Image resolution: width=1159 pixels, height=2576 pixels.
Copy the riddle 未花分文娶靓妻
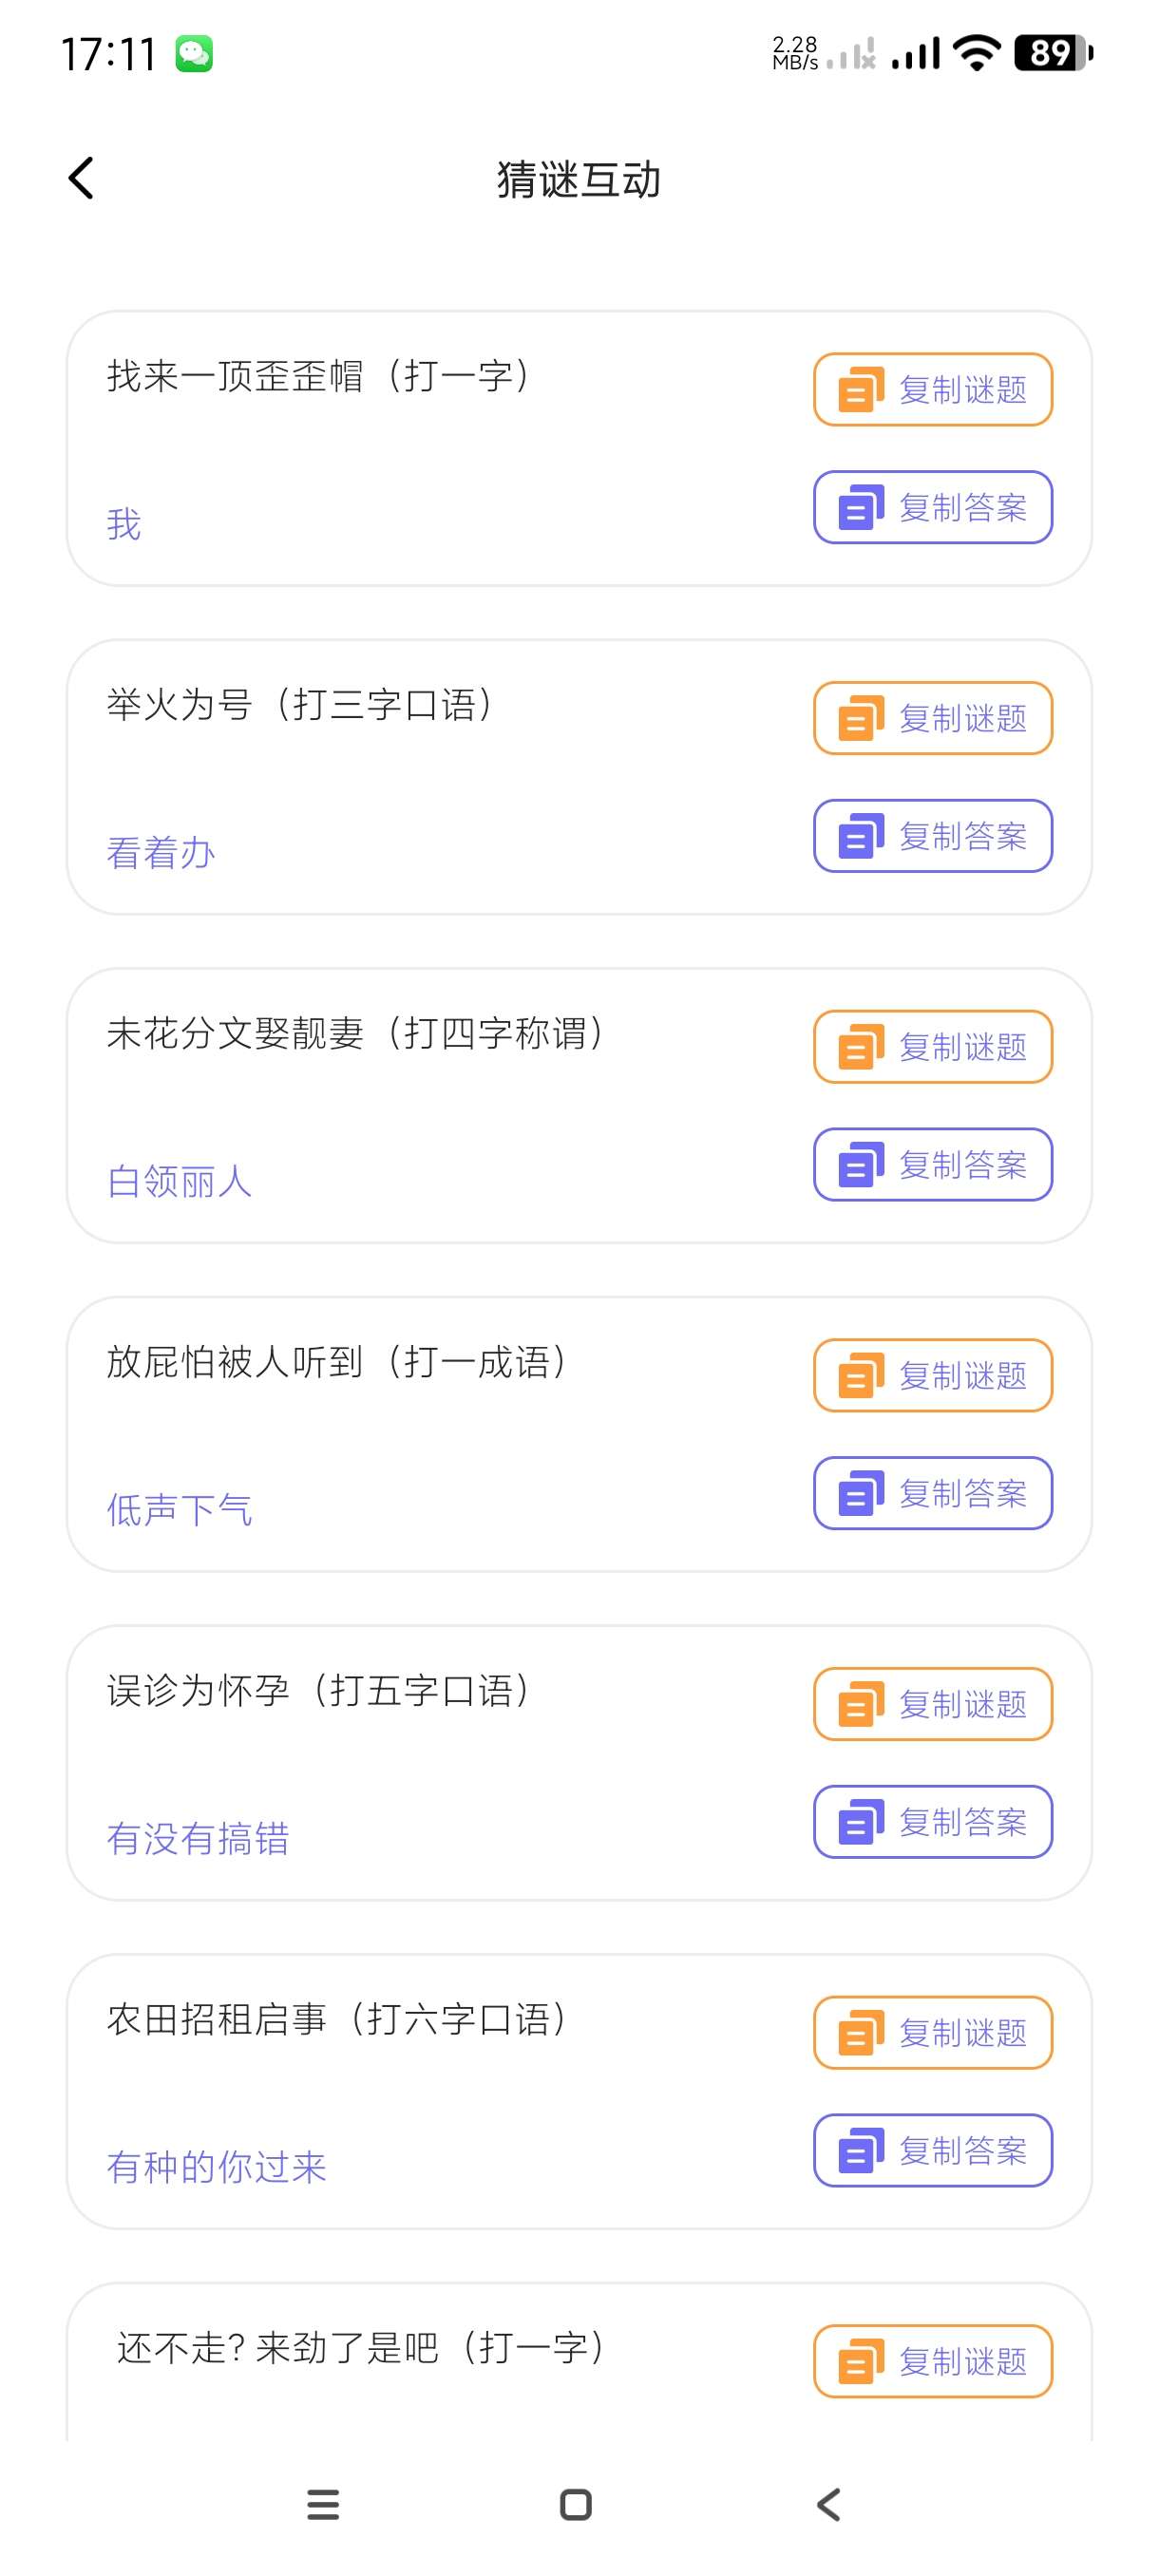click(x=932, y=1047)
